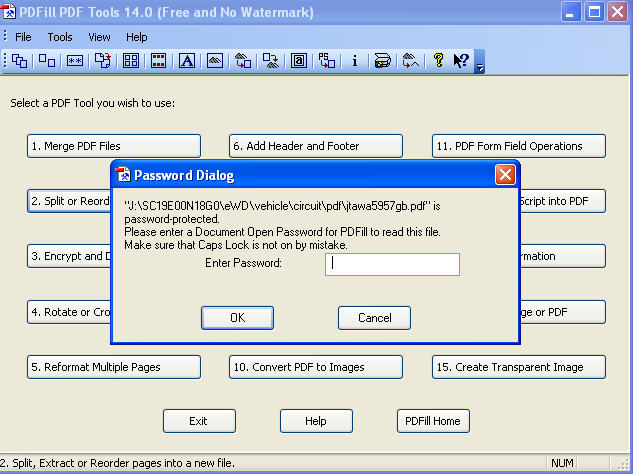Screen dimensions: 633x474
Task: Click the Convert PDF to Images toolbar icon
Action: click(x=270, y=61)
